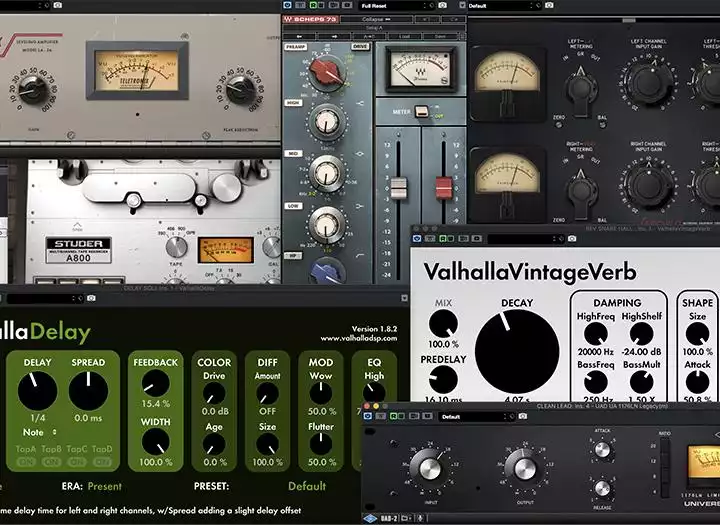
Task: Click the Save button in Scheps 73
Action: (x=440, y=36)
